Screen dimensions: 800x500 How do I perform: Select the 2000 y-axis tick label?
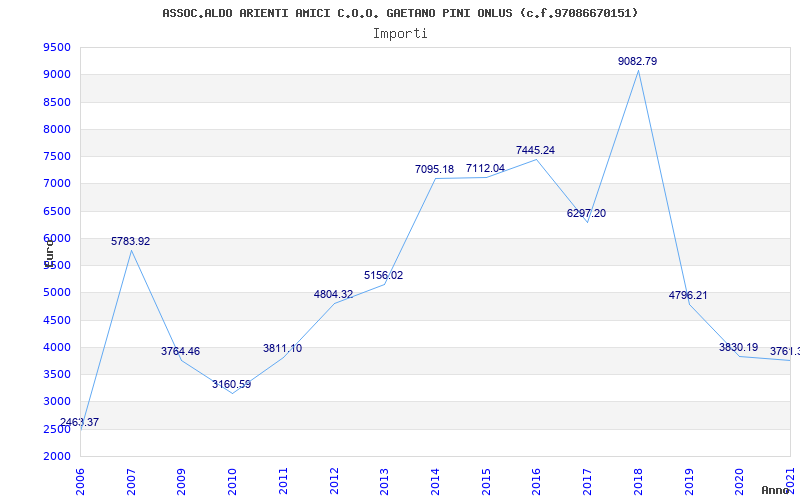(57, 456)
